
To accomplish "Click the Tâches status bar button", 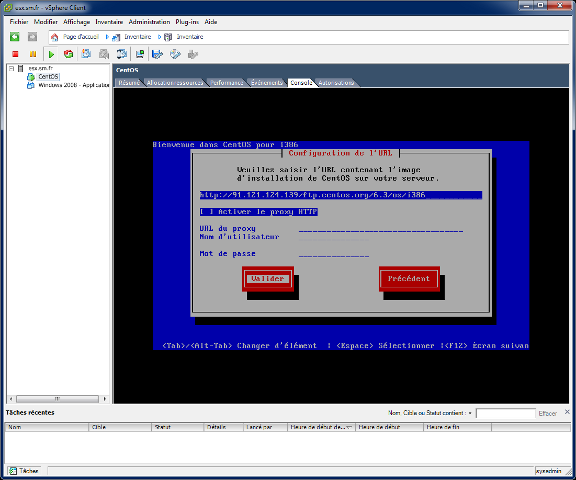I will (x=25, y=471).
